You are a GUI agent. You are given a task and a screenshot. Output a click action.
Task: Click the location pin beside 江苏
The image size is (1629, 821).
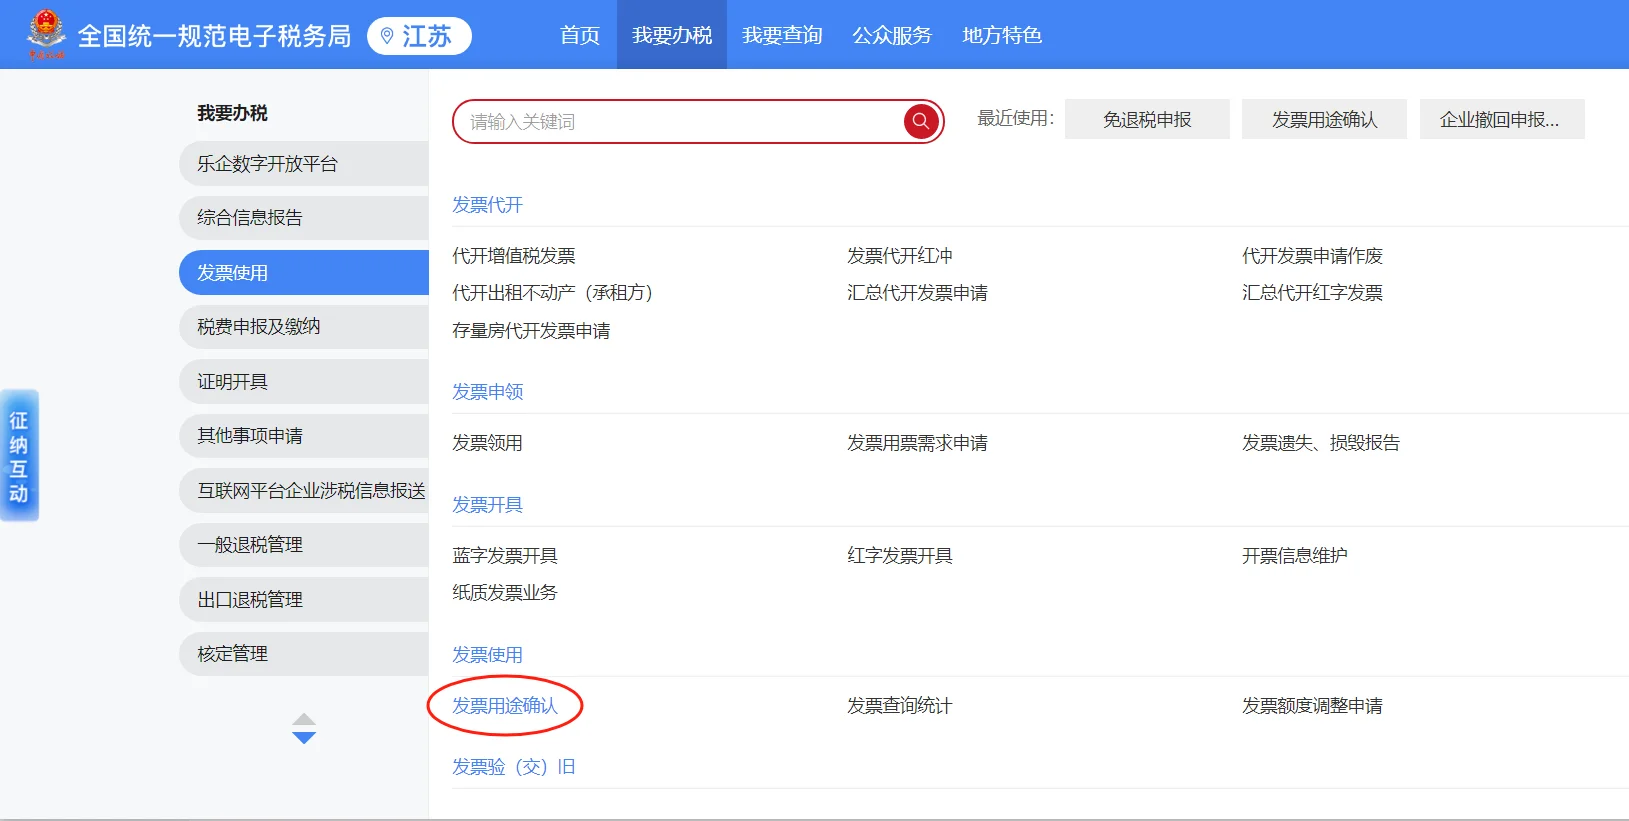[387, 37]
